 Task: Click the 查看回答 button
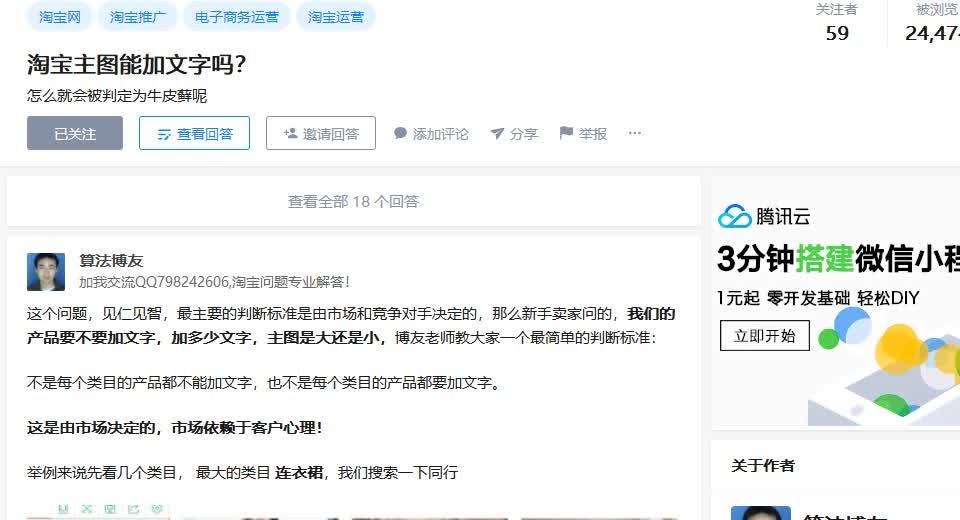click(x=194, y=133)
